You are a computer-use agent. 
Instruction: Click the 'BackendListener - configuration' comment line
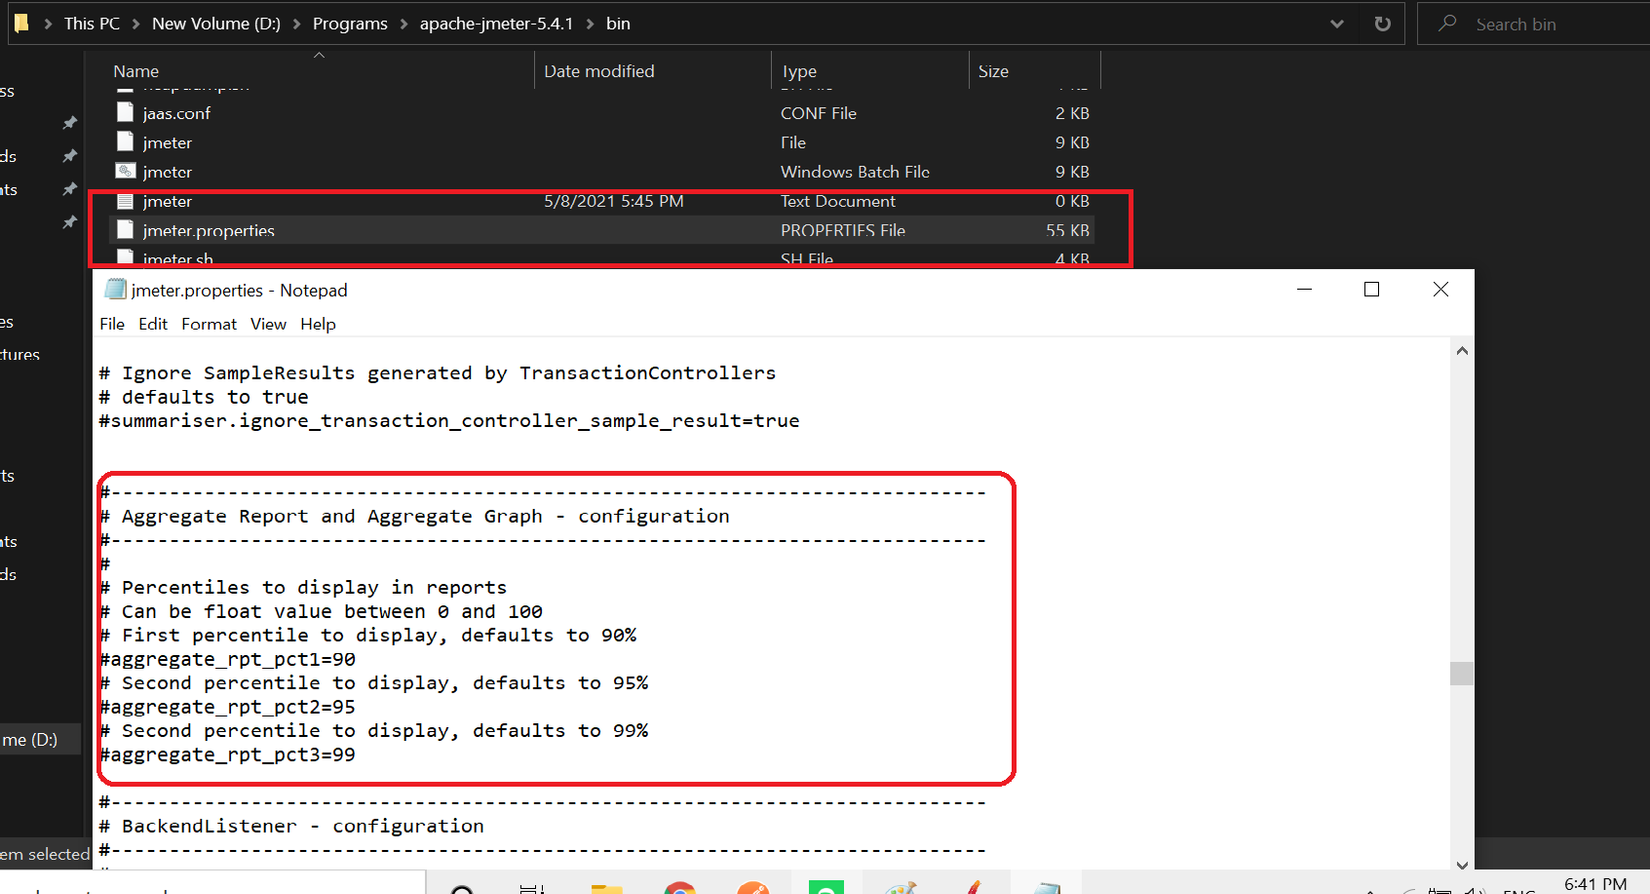tap(292, 826)
